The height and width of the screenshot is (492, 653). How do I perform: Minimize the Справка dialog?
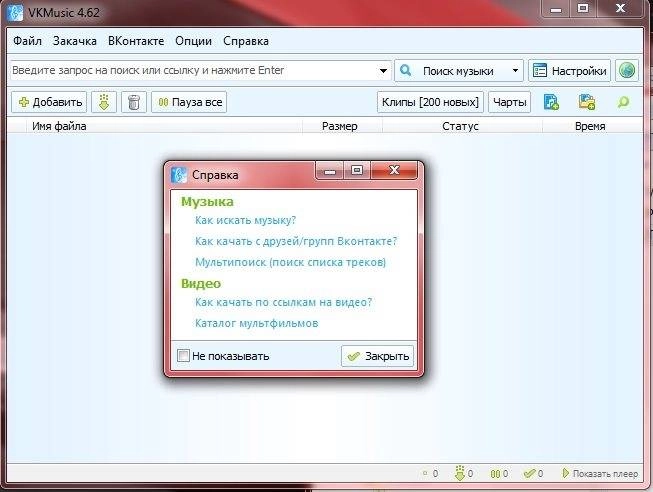tap(330, 171)
